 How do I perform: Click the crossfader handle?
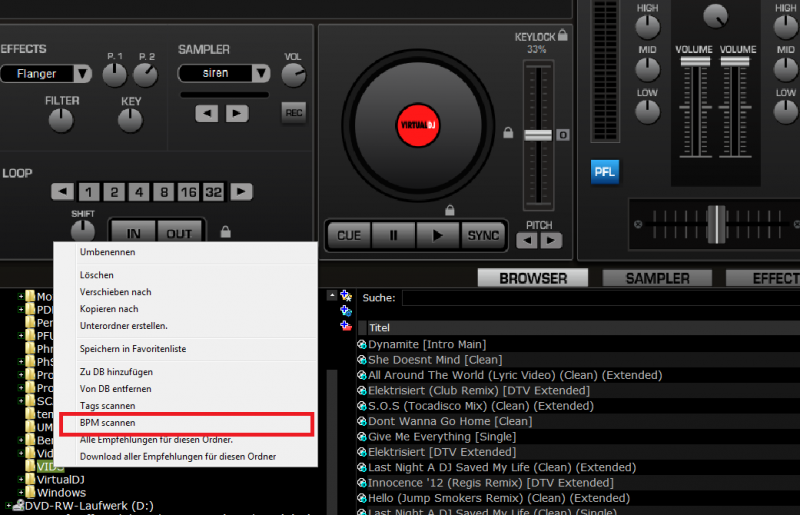[x=716, y=224]
